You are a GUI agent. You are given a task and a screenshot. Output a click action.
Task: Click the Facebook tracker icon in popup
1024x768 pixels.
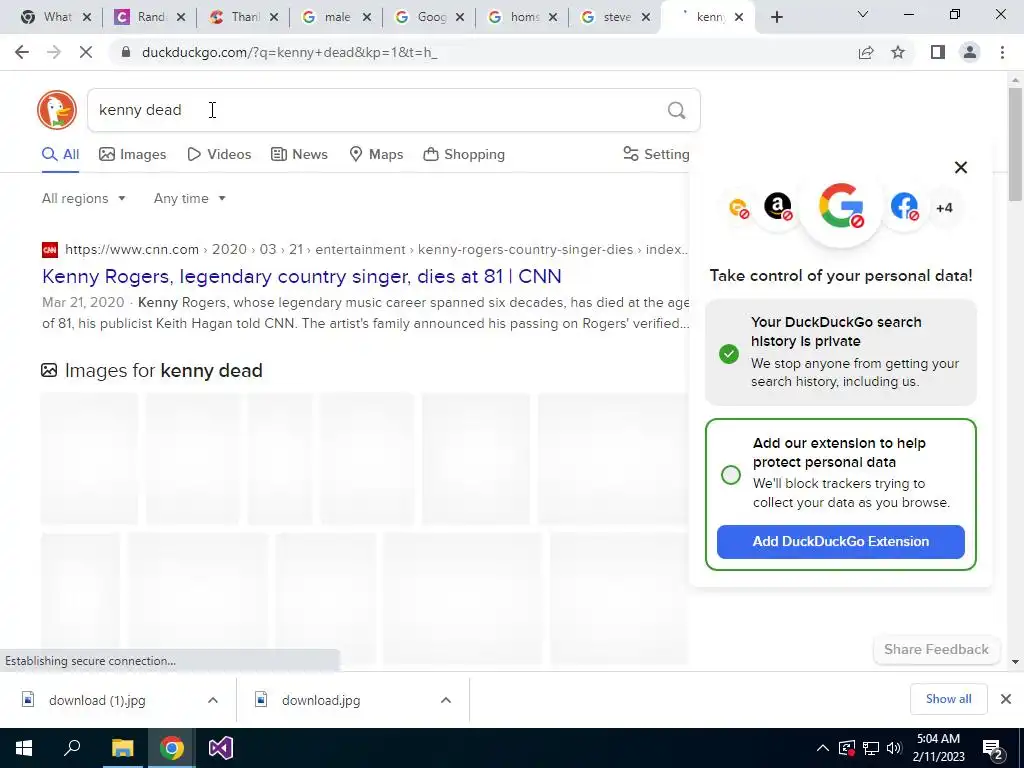tap(904, 206)
